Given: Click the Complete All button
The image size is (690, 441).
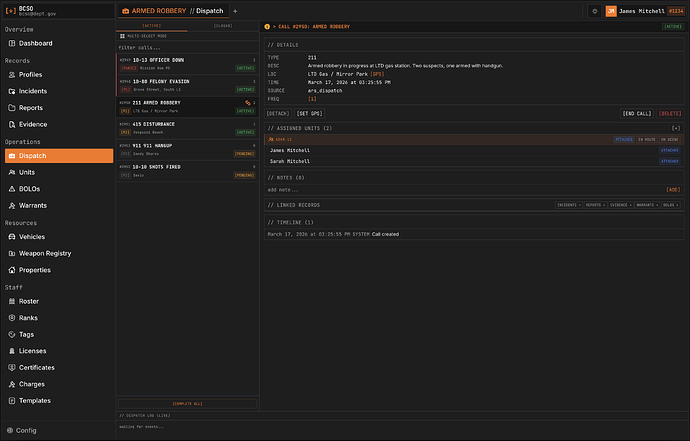Looking at the screenshot, I should tap(187, 404).
